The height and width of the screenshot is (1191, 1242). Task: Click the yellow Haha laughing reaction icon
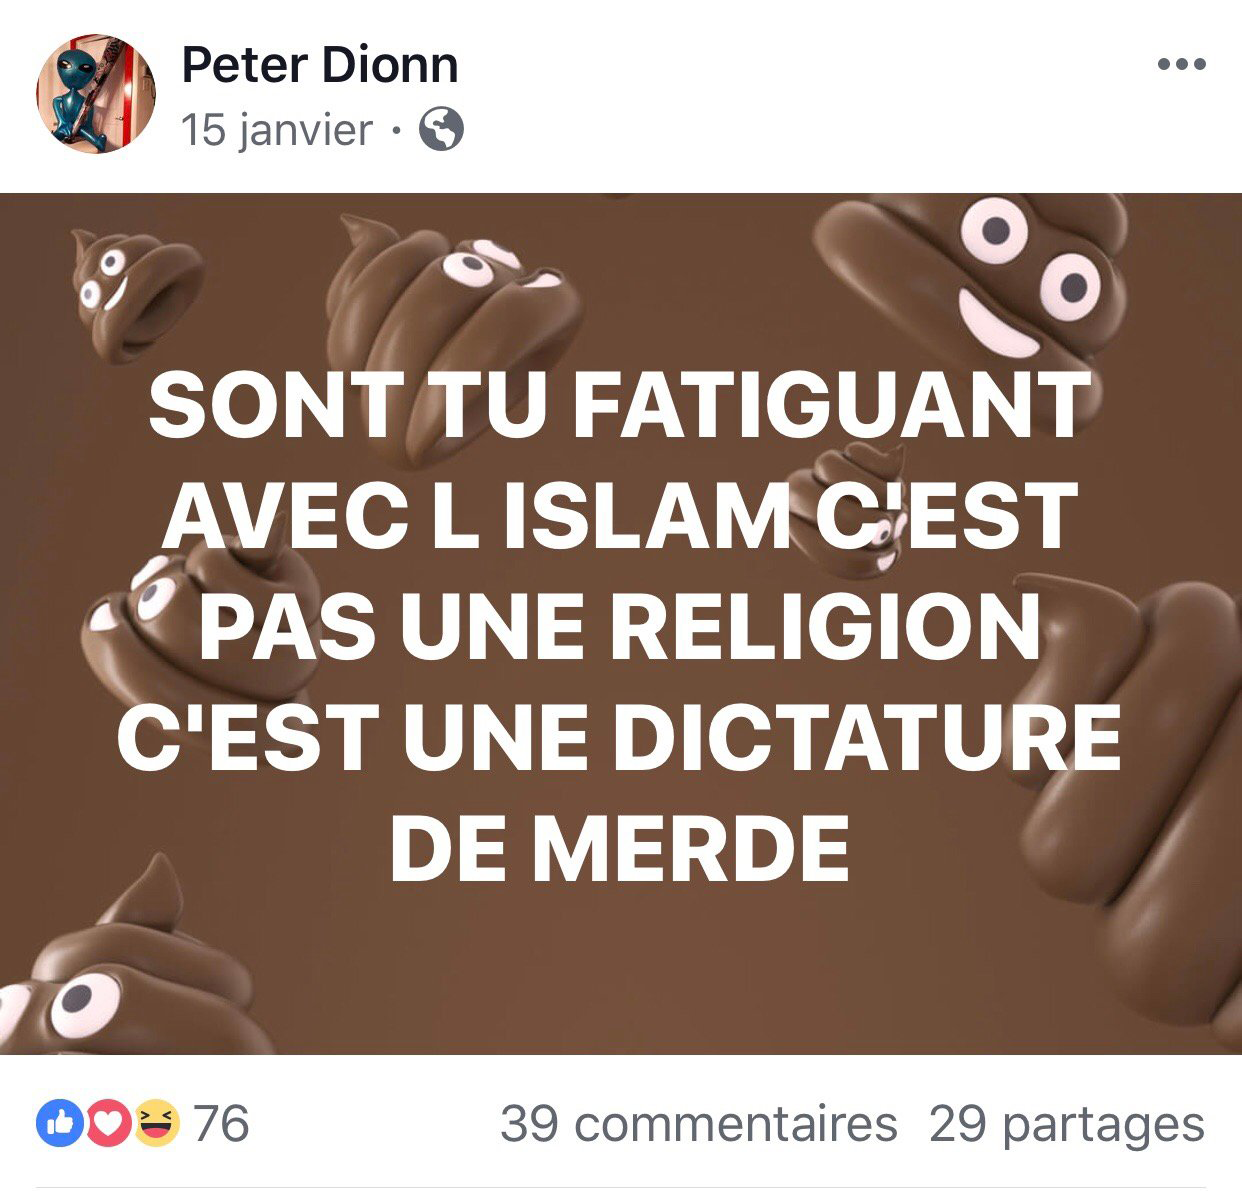point(155,1123)
